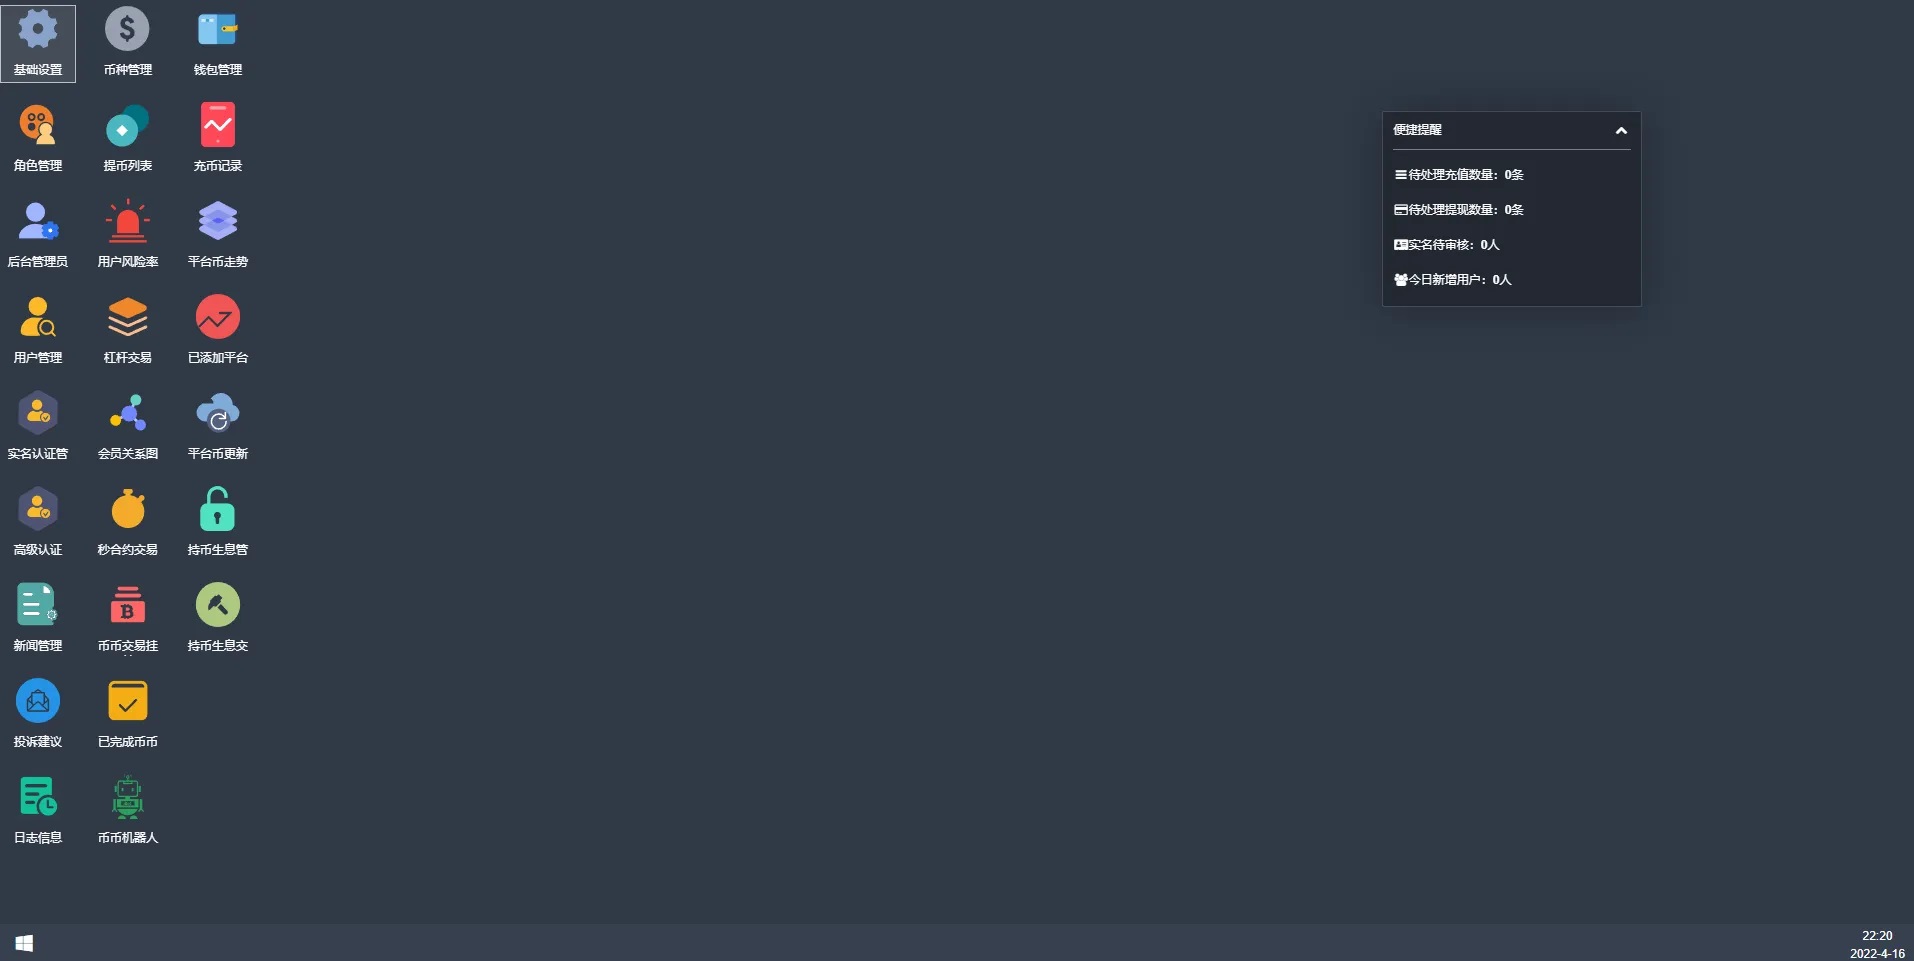Click 待处理提现数量 reminder entry
This screenshot has width=1914, height=961.
tap(1459, 210)
